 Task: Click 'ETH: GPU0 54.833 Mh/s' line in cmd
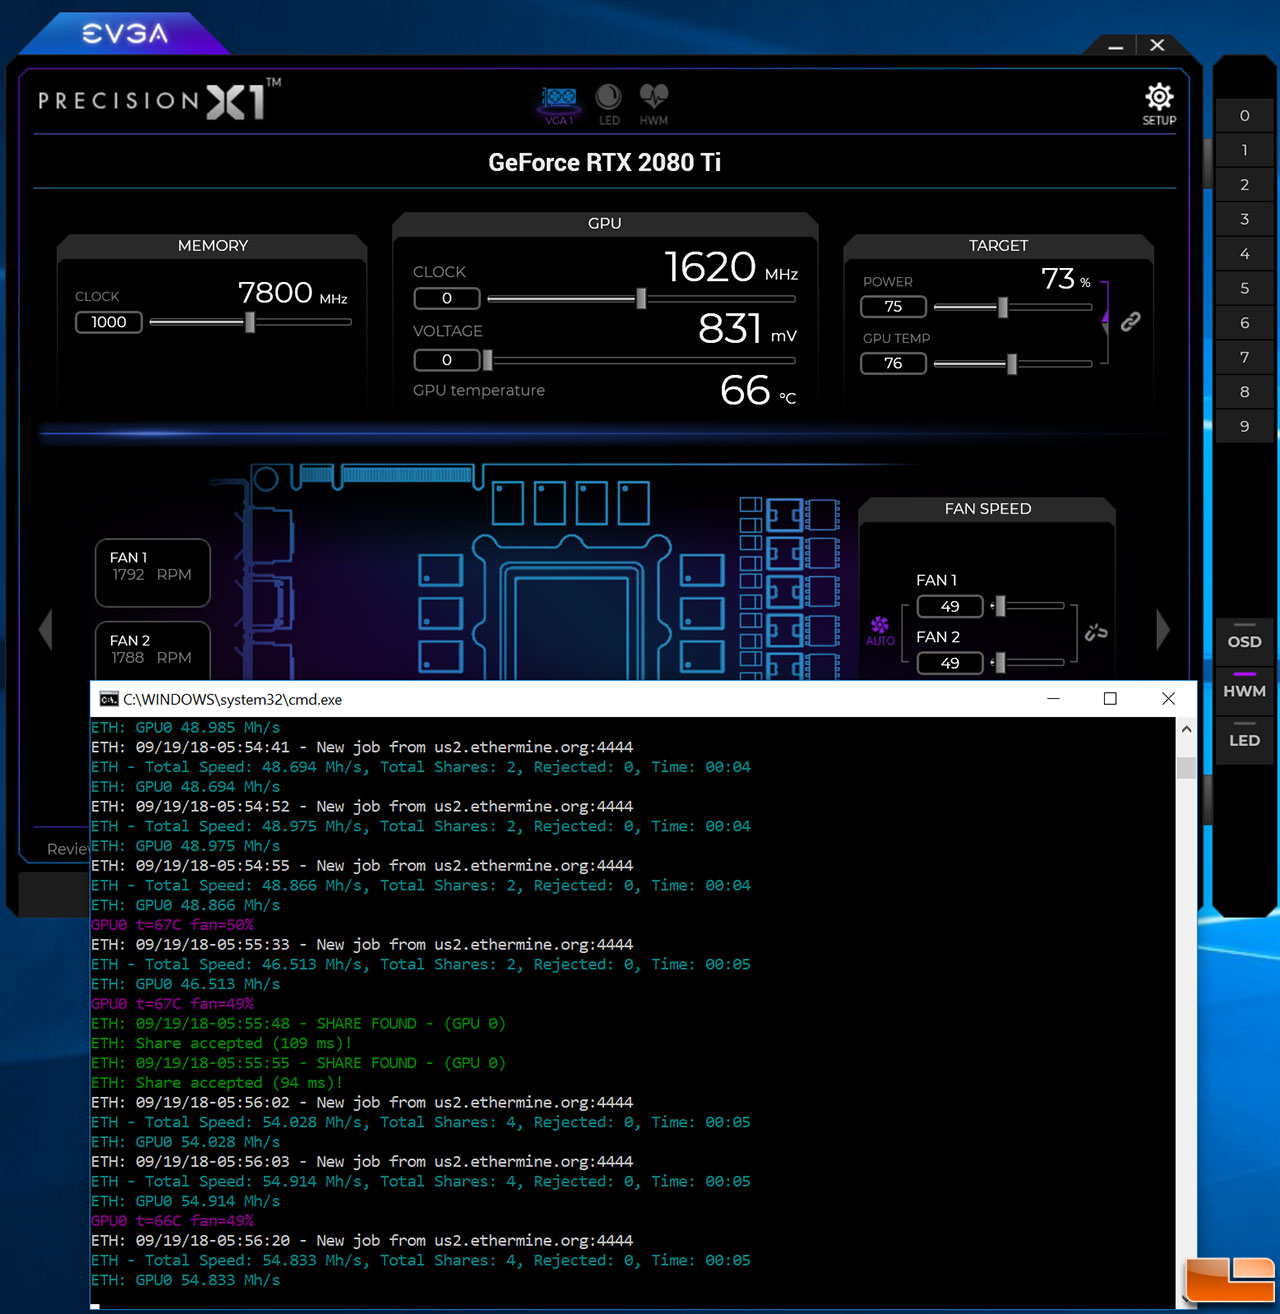tap(185, 1280)
